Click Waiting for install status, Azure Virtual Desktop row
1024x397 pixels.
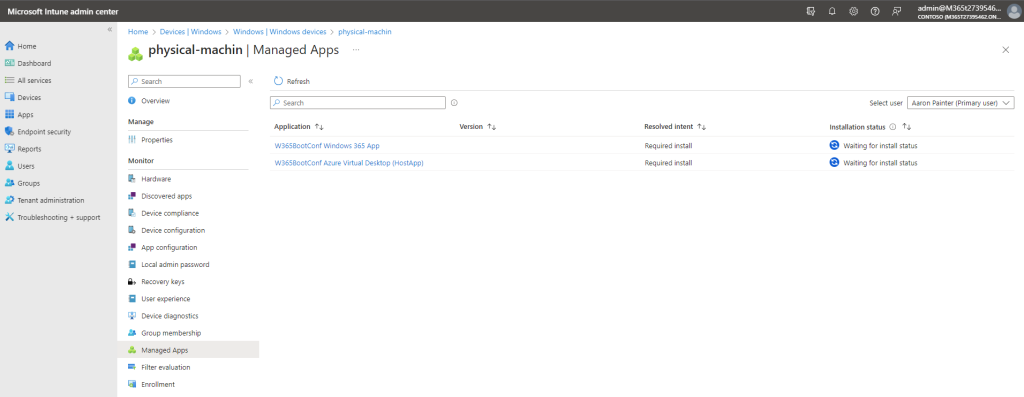tap(880, 163)
